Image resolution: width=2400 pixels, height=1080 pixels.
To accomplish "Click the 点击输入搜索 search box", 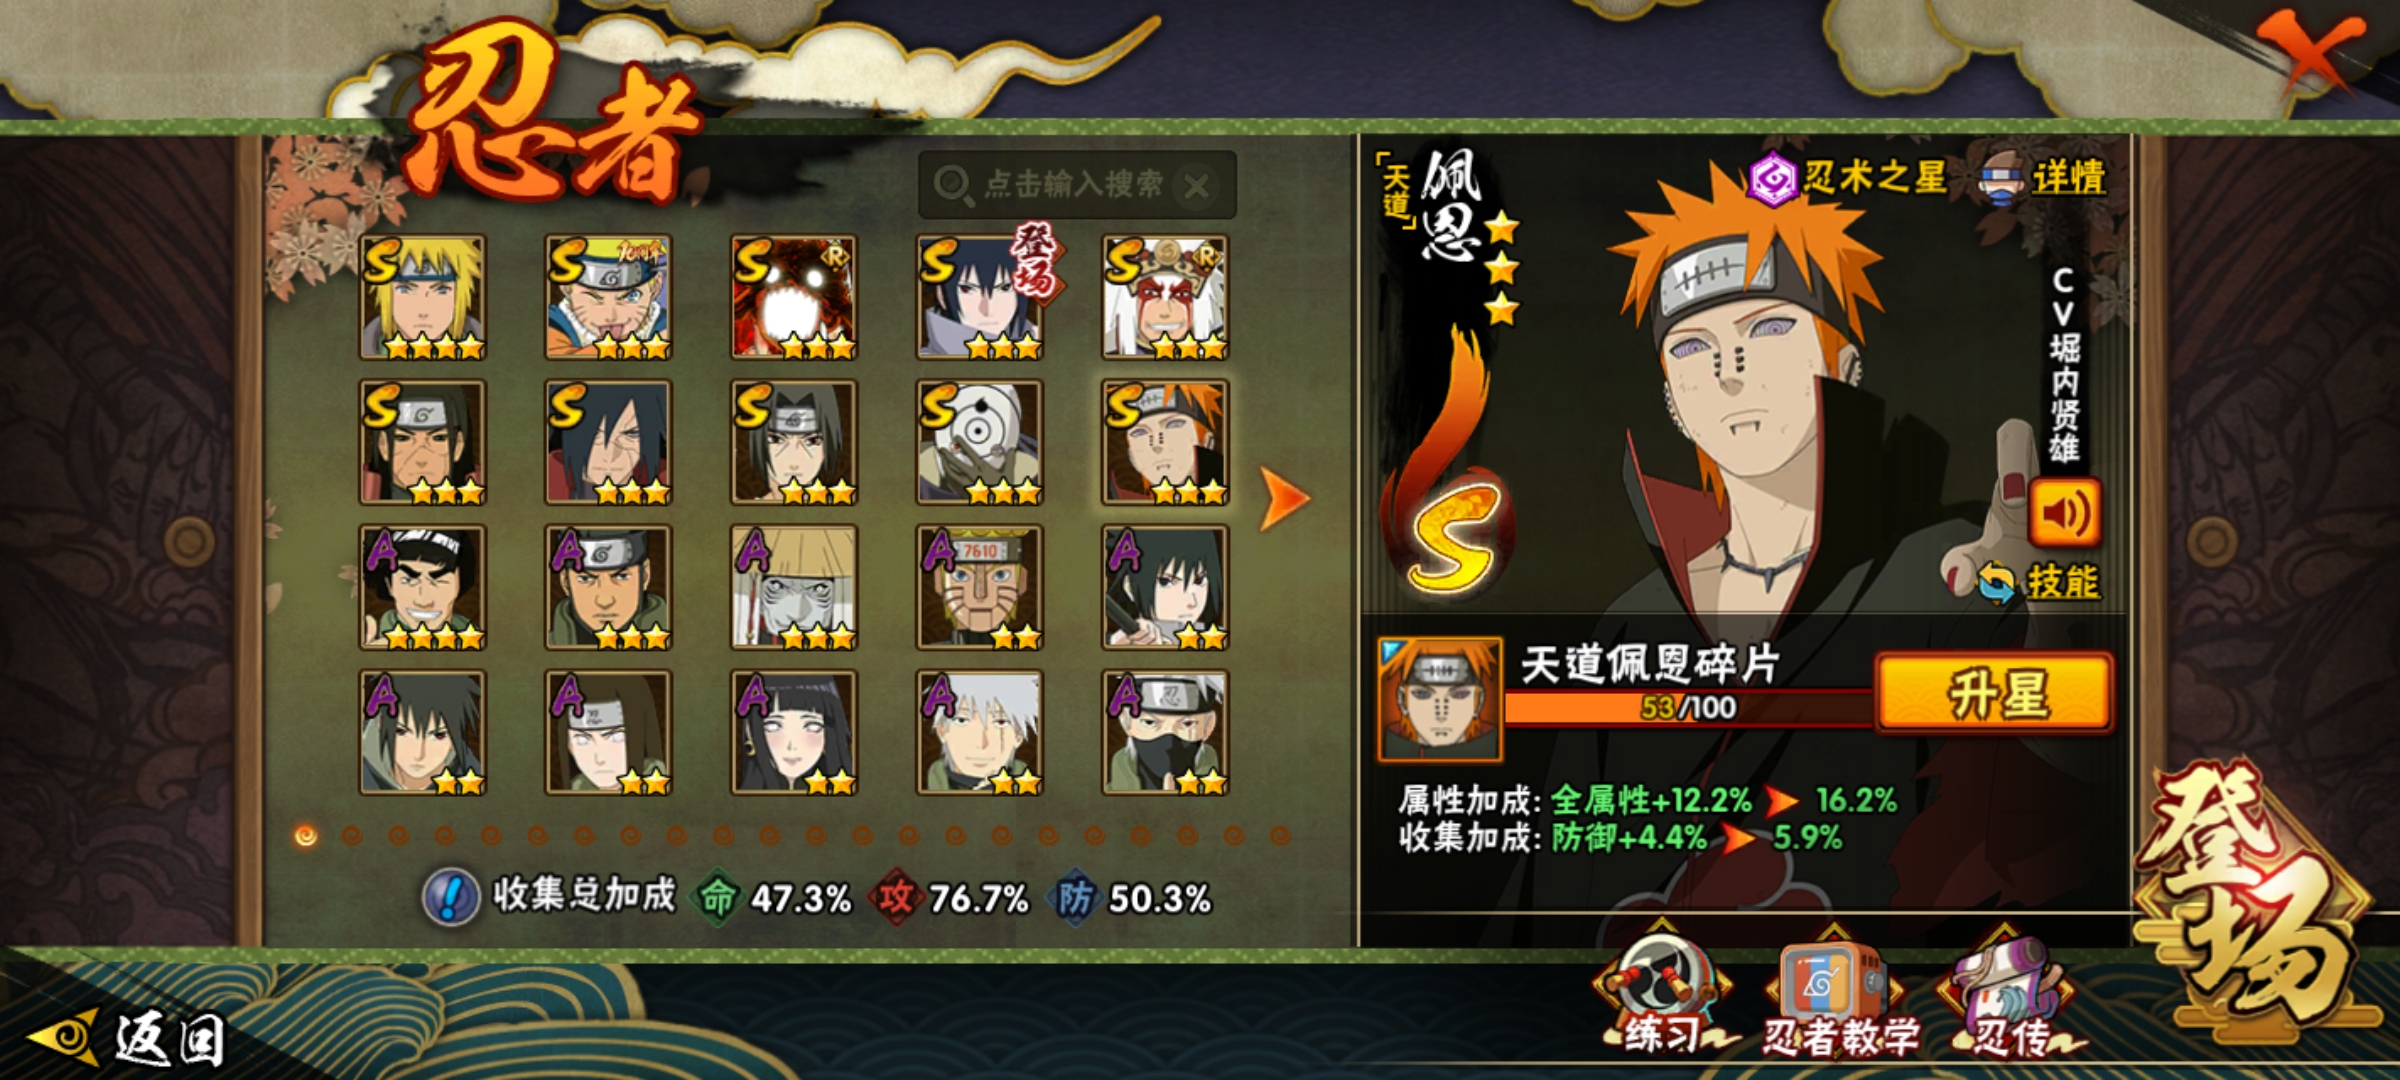I will [x=1077, y=185].
